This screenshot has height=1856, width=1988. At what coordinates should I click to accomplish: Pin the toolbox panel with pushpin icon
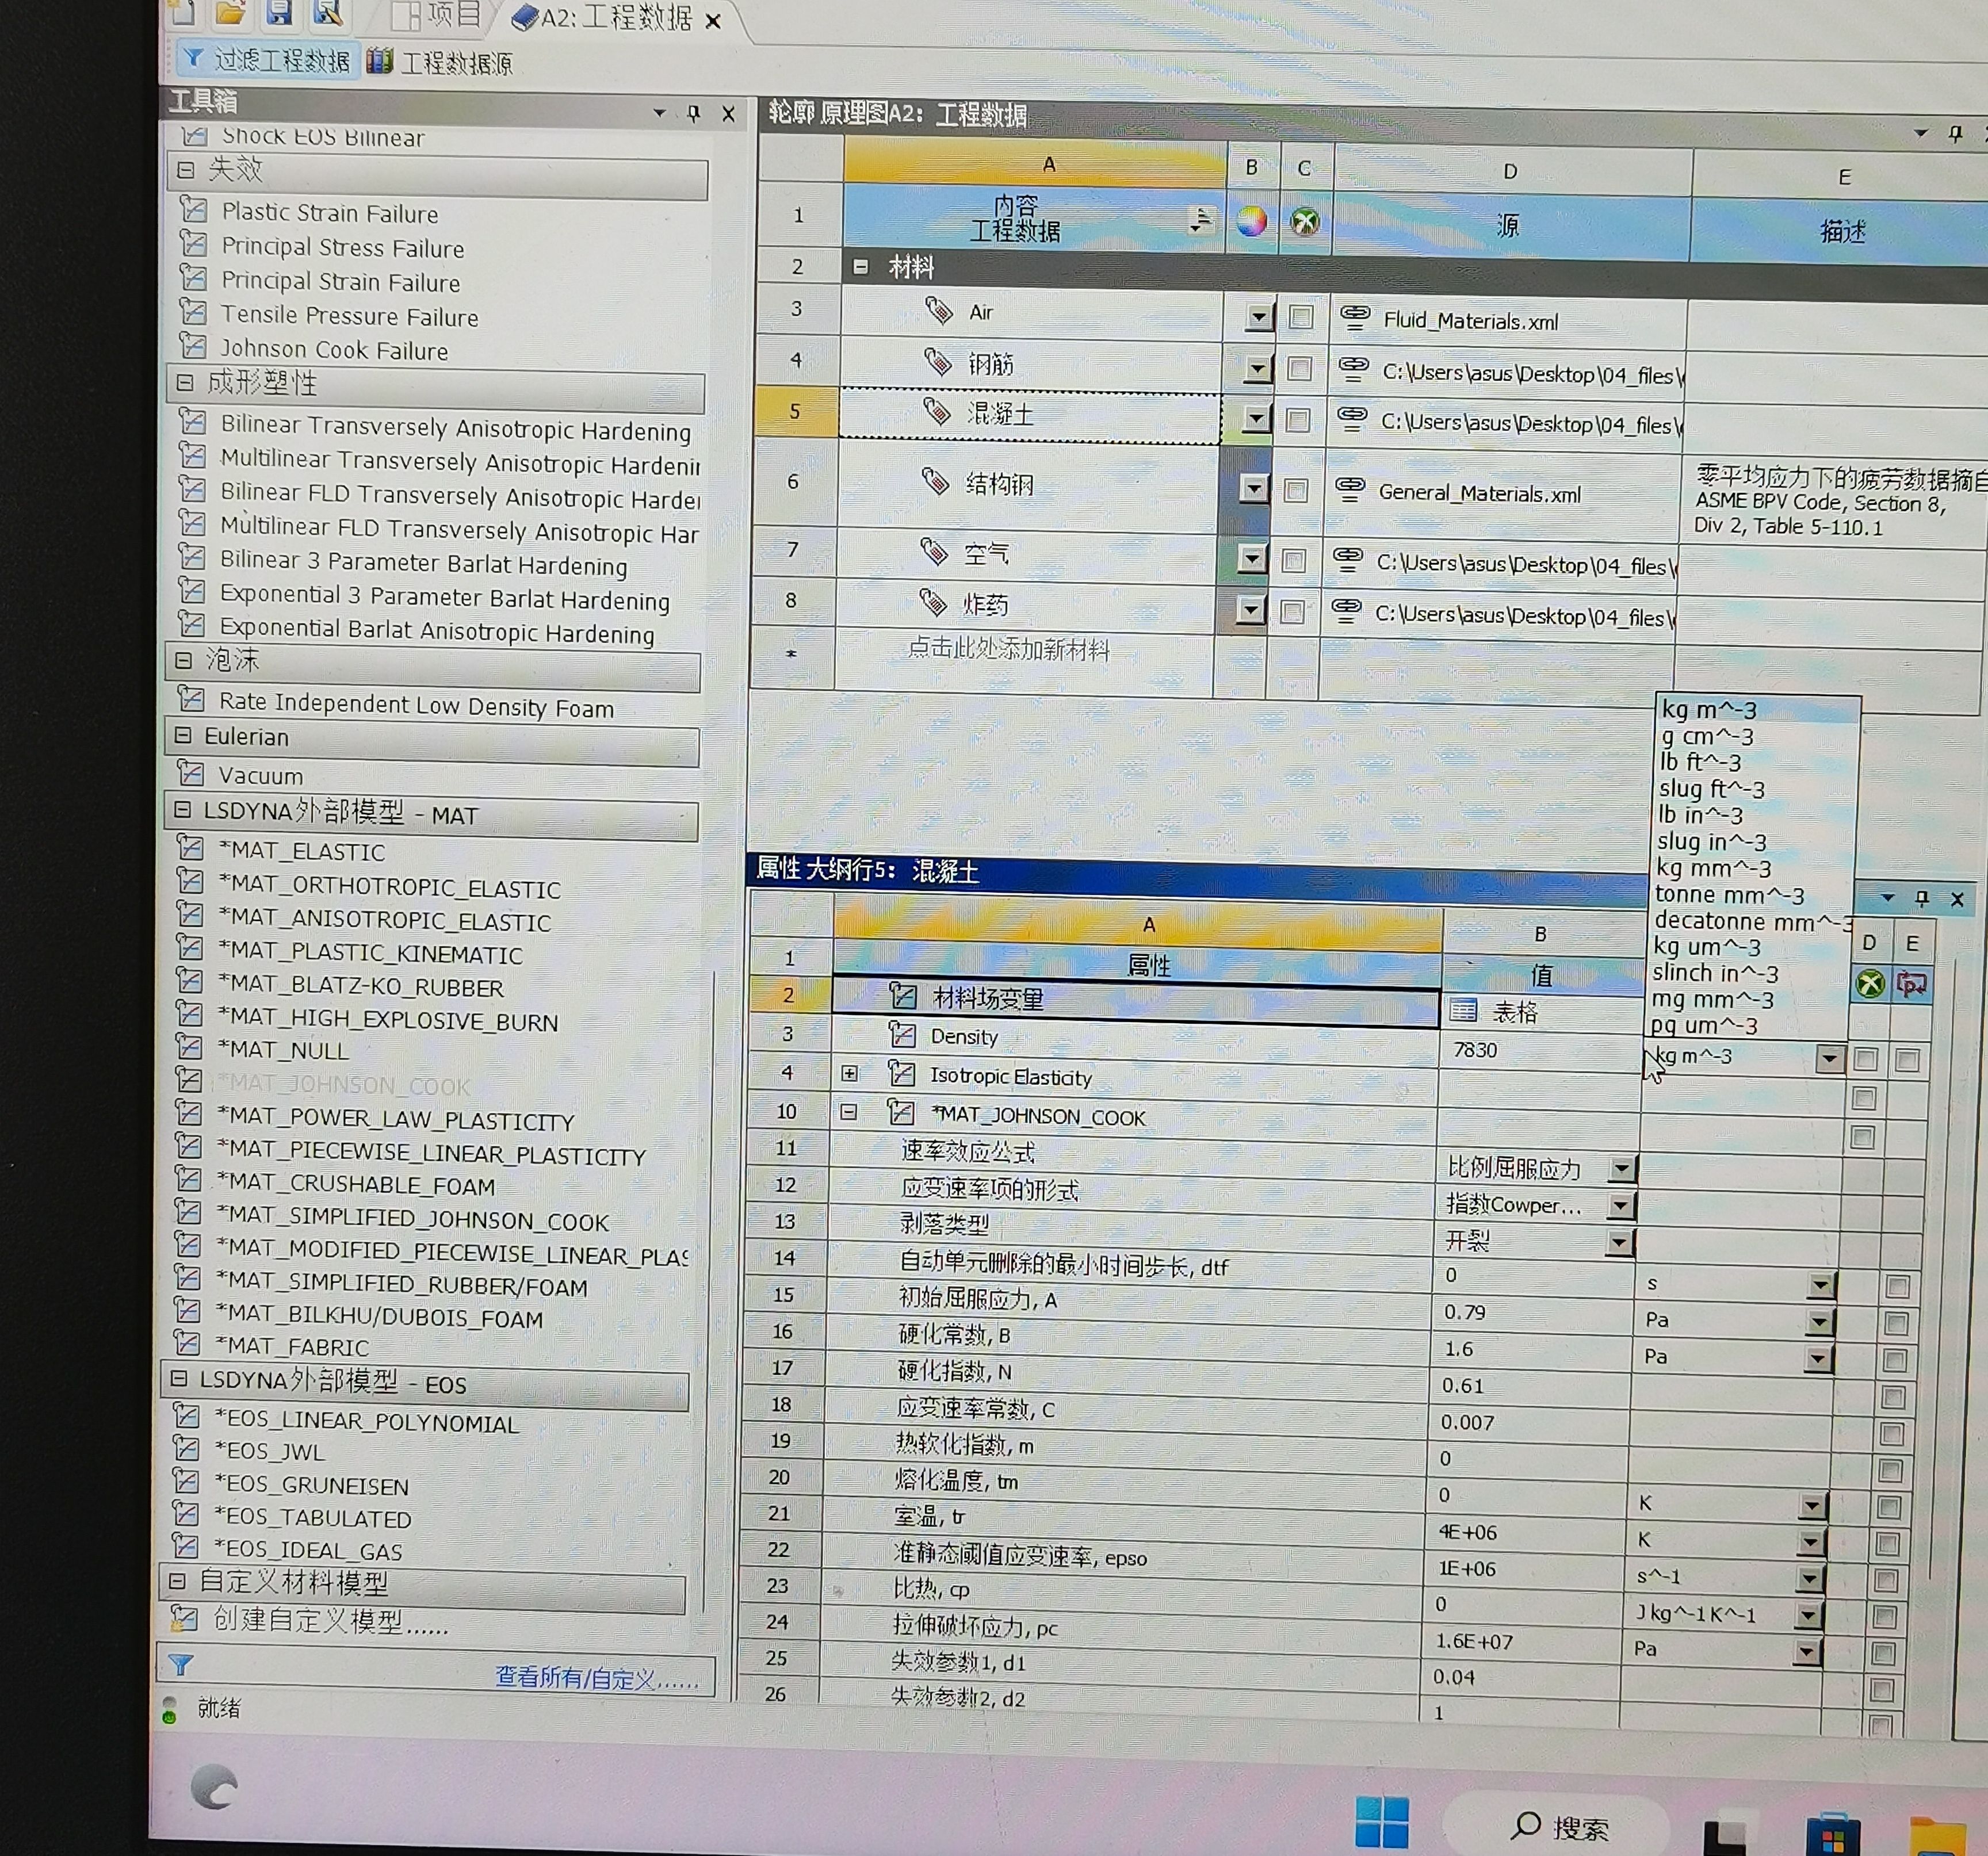tap(694, 113)
